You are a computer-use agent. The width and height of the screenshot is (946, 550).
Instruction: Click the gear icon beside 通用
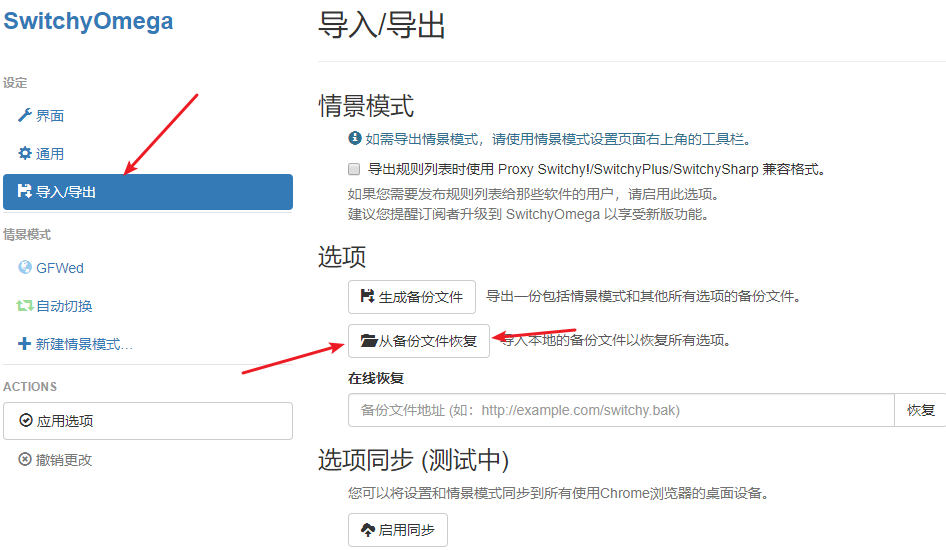coord(25,153)
